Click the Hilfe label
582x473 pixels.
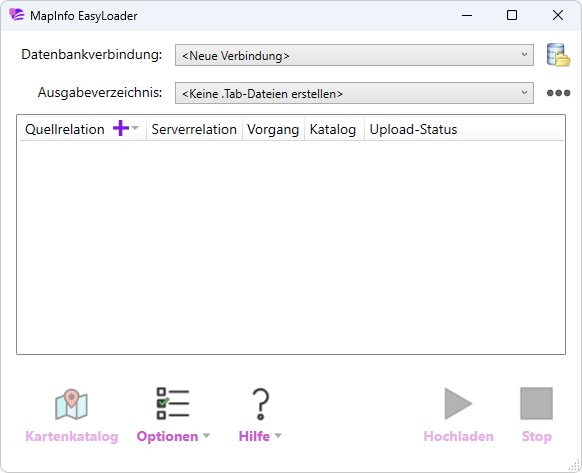tap(254, 436)
